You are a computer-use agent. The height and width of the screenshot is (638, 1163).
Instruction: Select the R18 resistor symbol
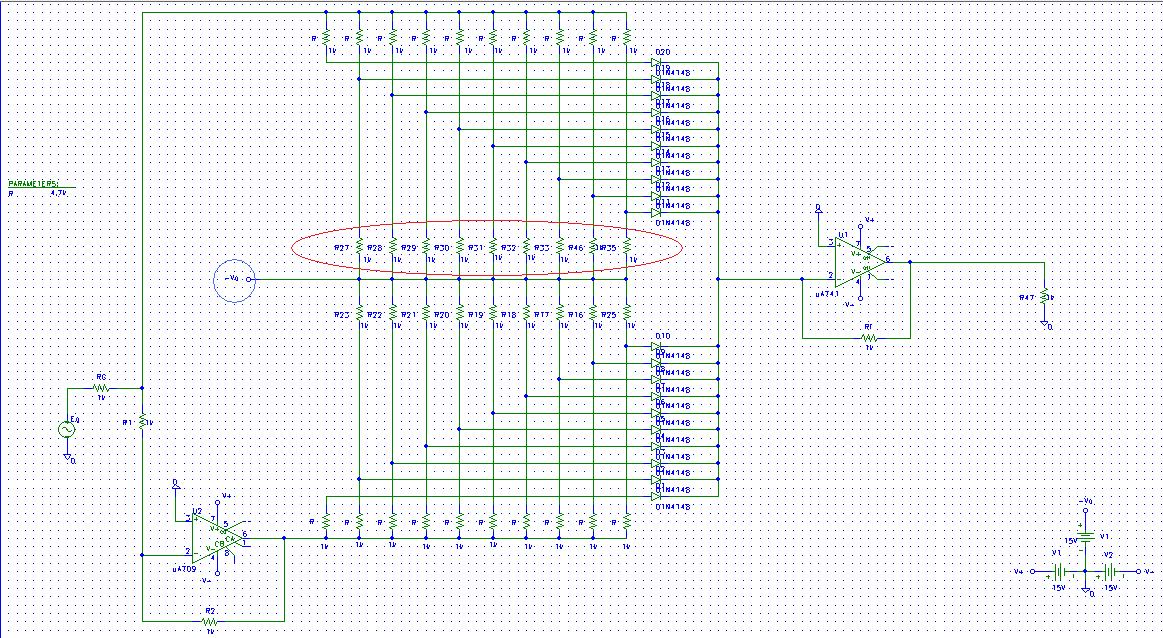point(526,312)
